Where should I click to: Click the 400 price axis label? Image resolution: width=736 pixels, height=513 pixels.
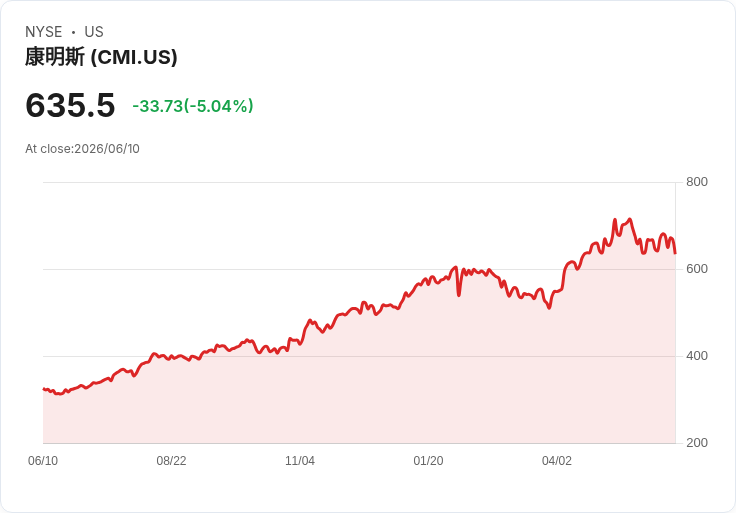coord(697,356)
